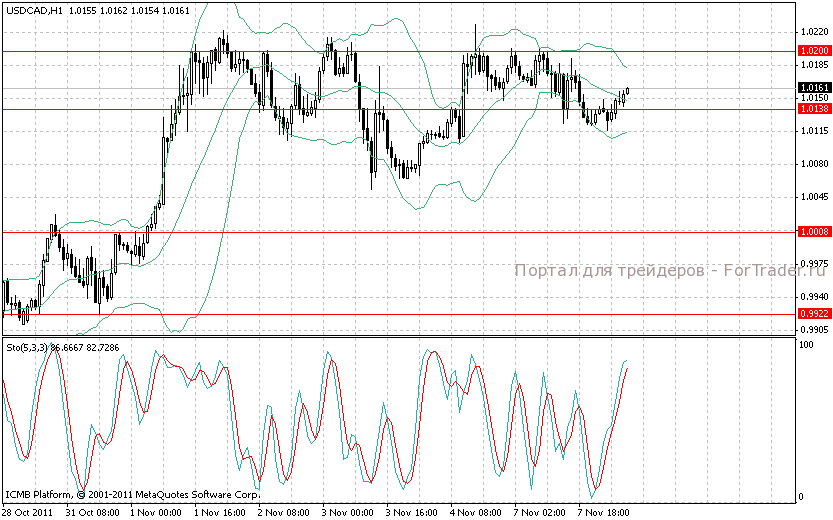
Task: Select the red 0.9922 price label
Action: 814,314
